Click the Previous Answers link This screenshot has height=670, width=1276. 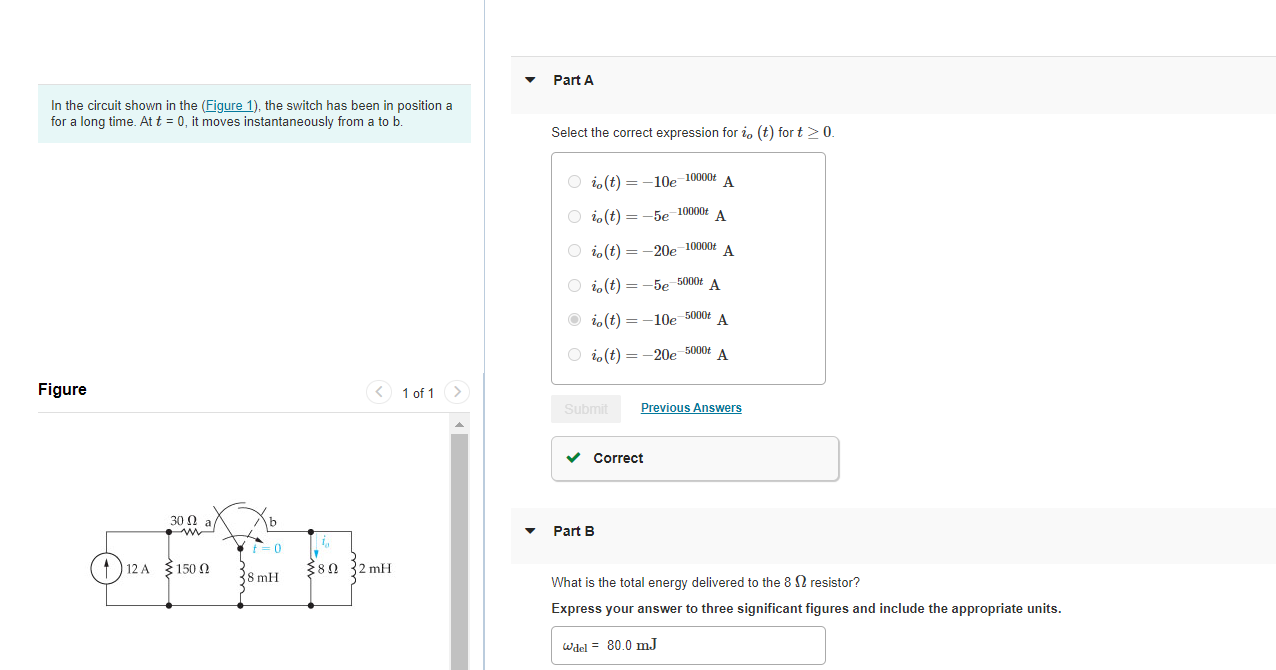point(690,407)
